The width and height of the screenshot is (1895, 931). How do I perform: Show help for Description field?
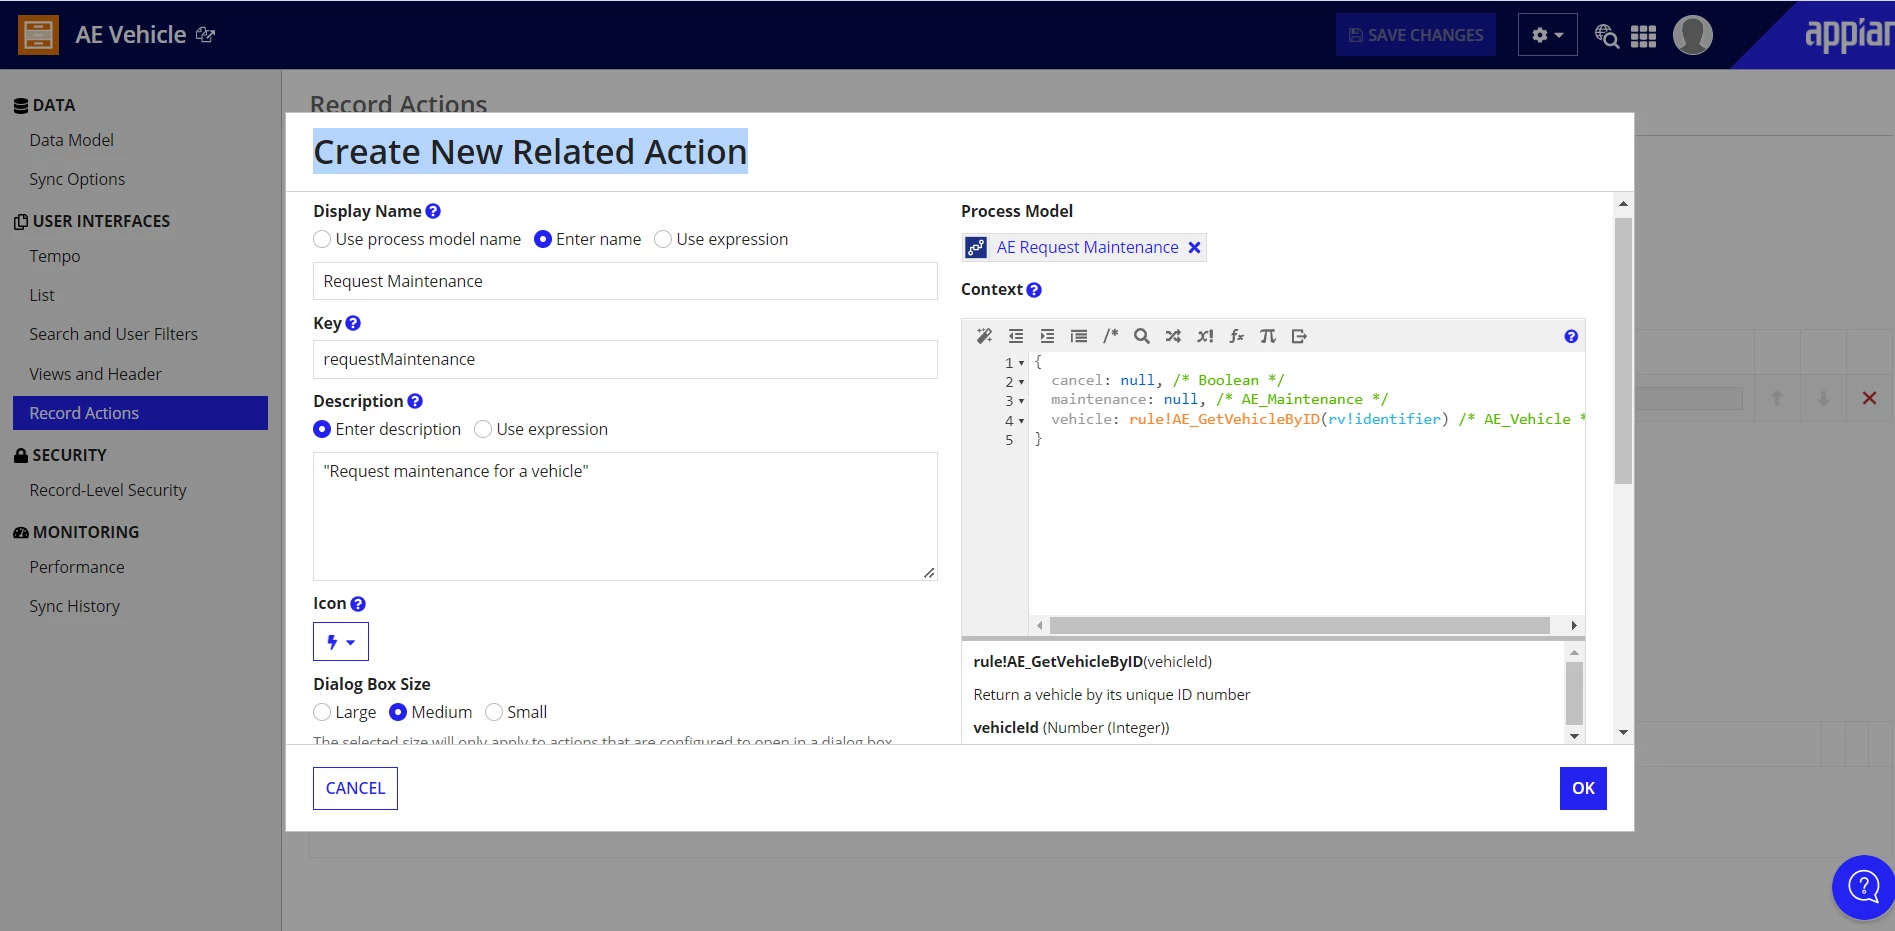click(415, 401)
